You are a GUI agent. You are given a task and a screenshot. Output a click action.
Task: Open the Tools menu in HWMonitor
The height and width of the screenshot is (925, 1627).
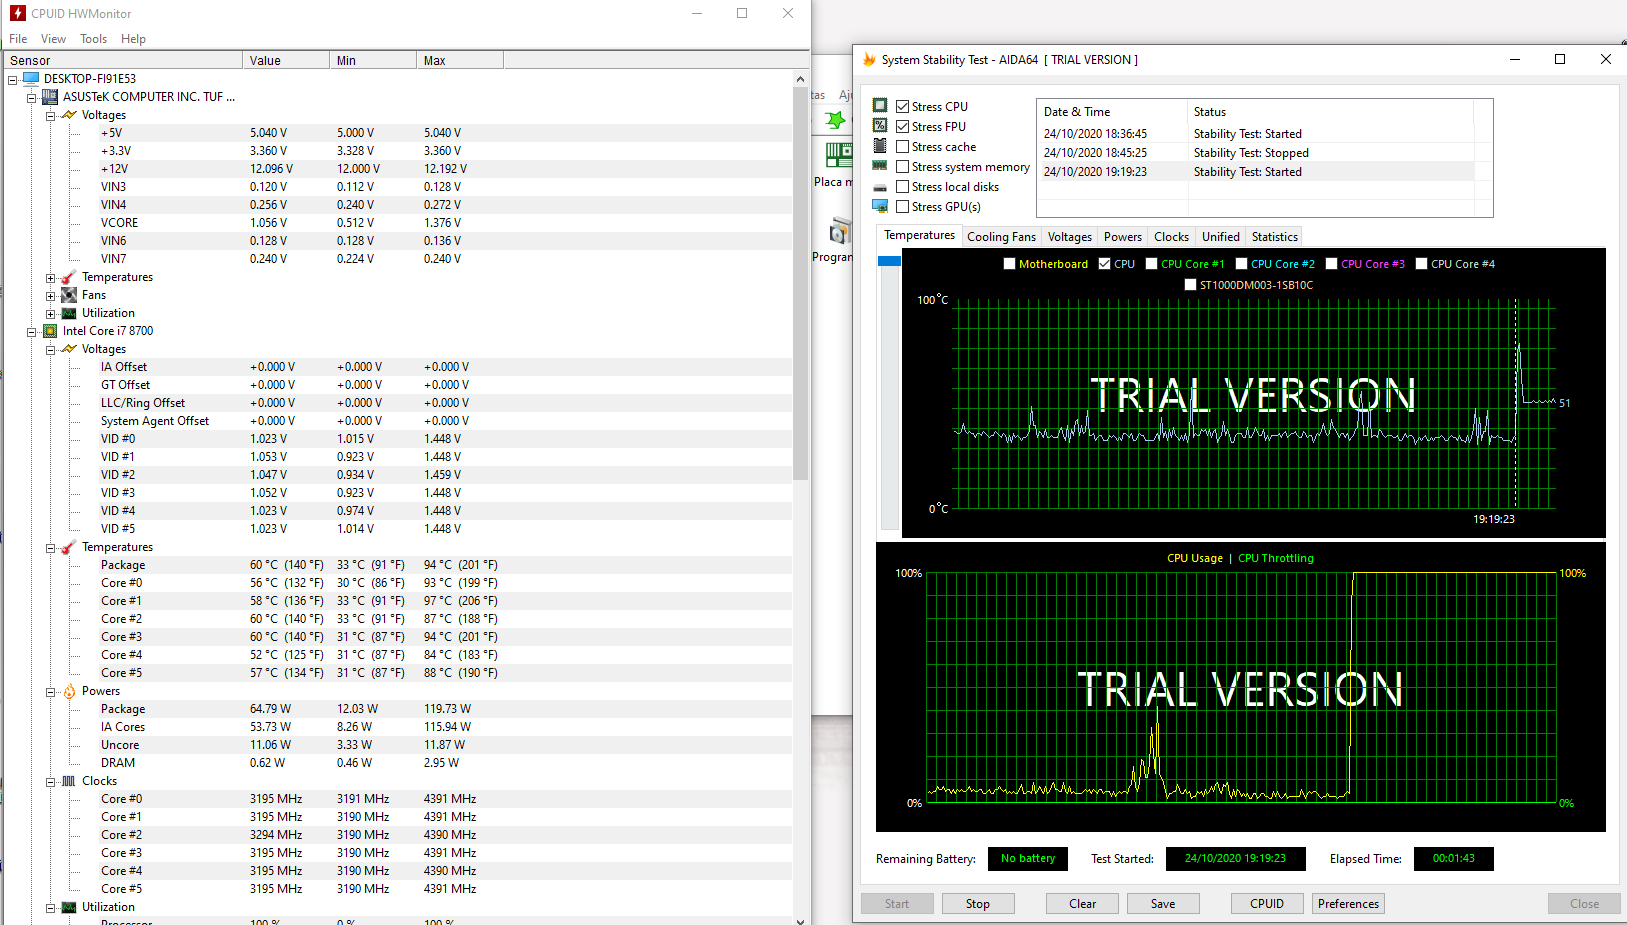tap(93, 39)
